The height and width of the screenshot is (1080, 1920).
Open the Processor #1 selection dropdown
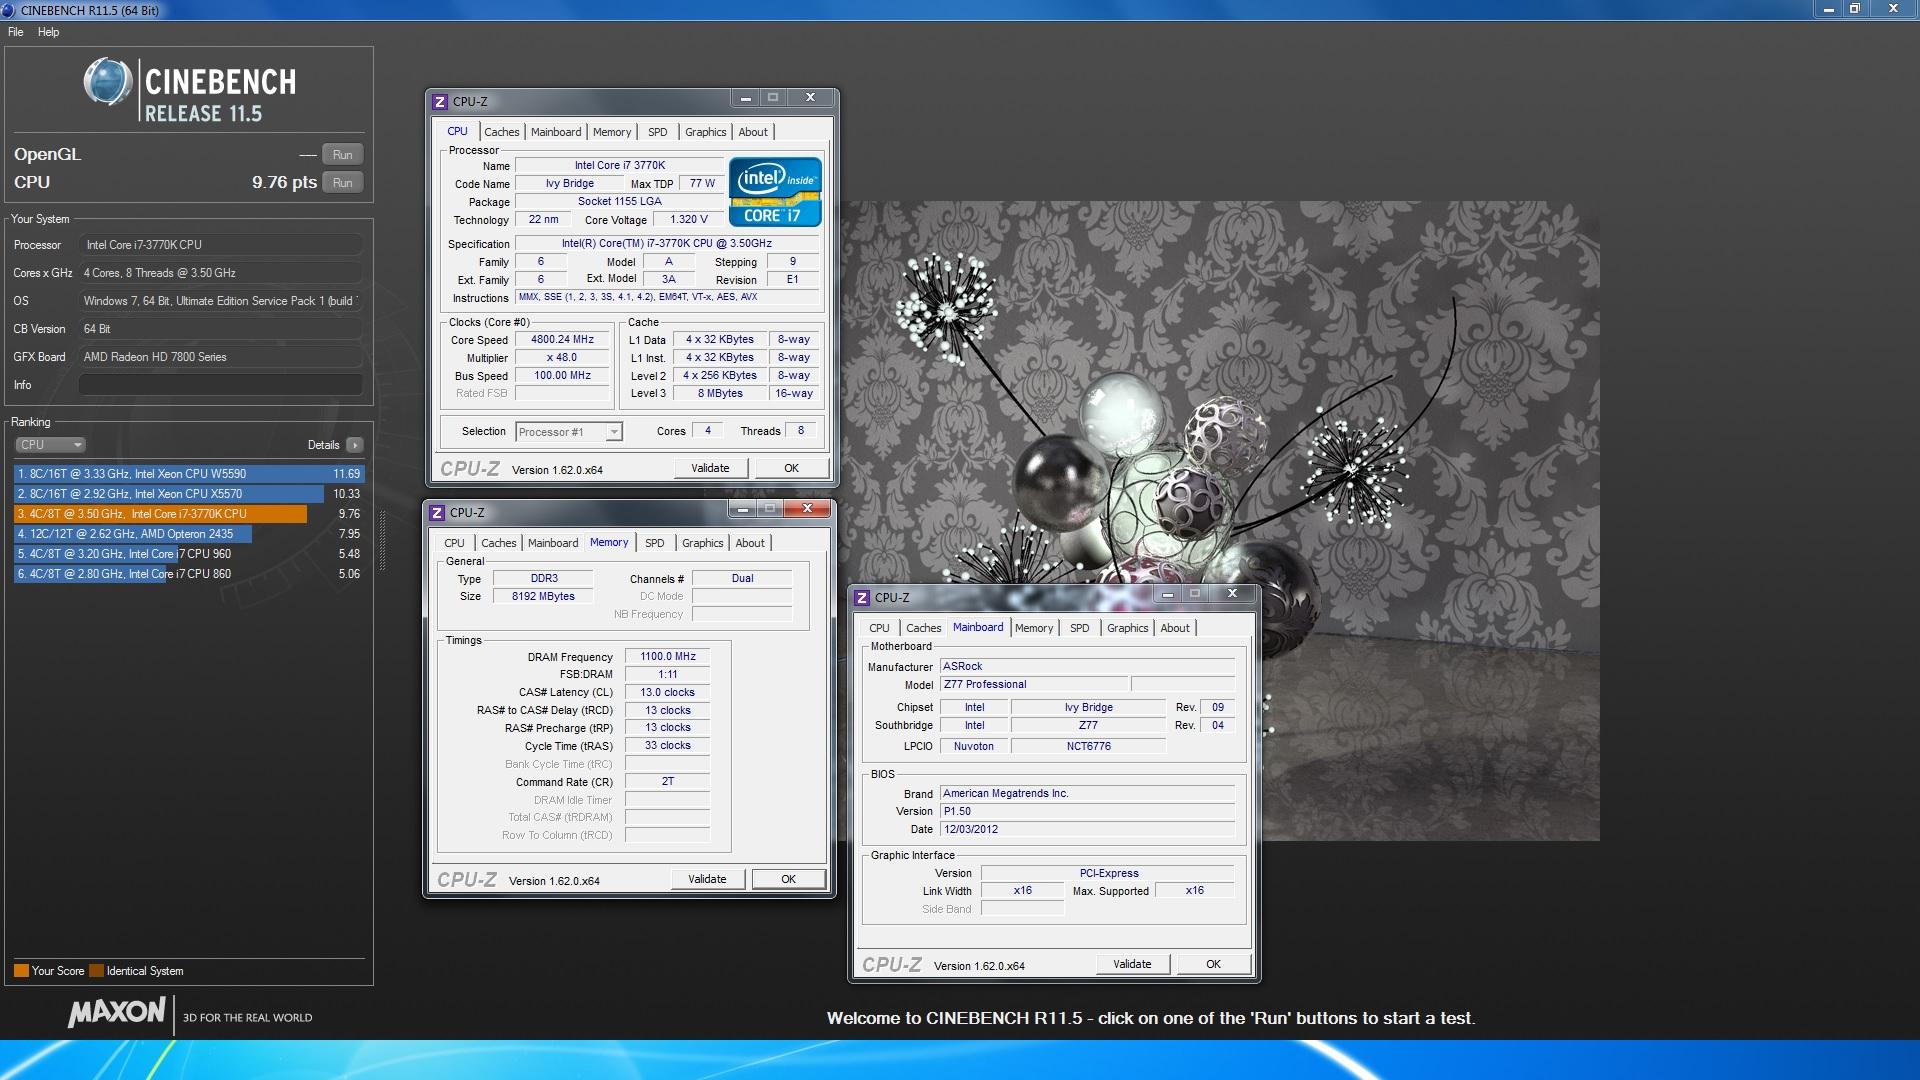click(x=569, y=432)
